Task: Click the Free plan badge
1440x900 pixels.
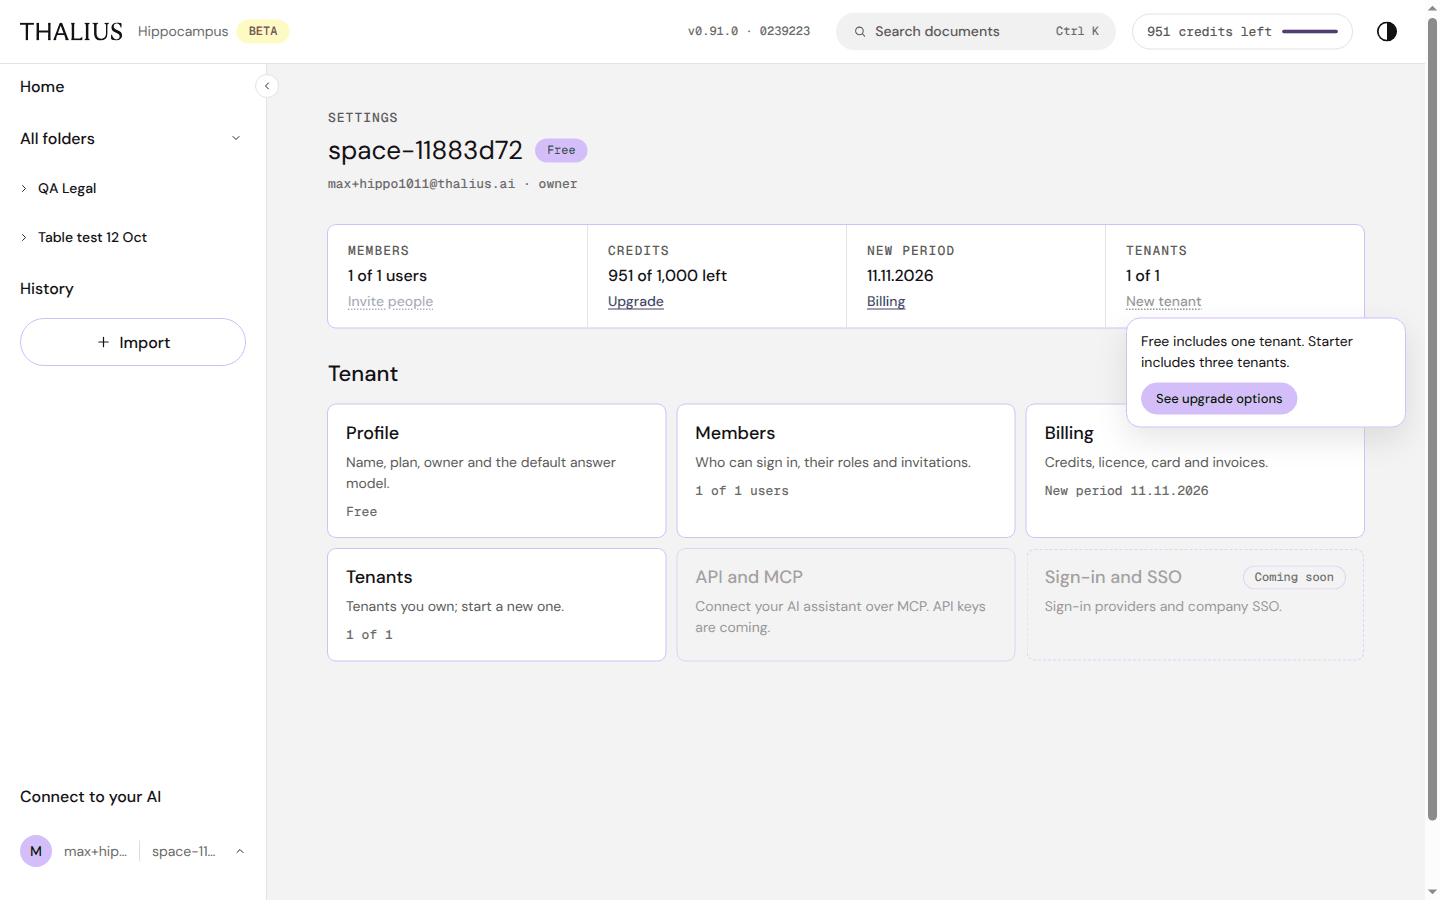Action: pyautogui.click(x=561, y=150)
